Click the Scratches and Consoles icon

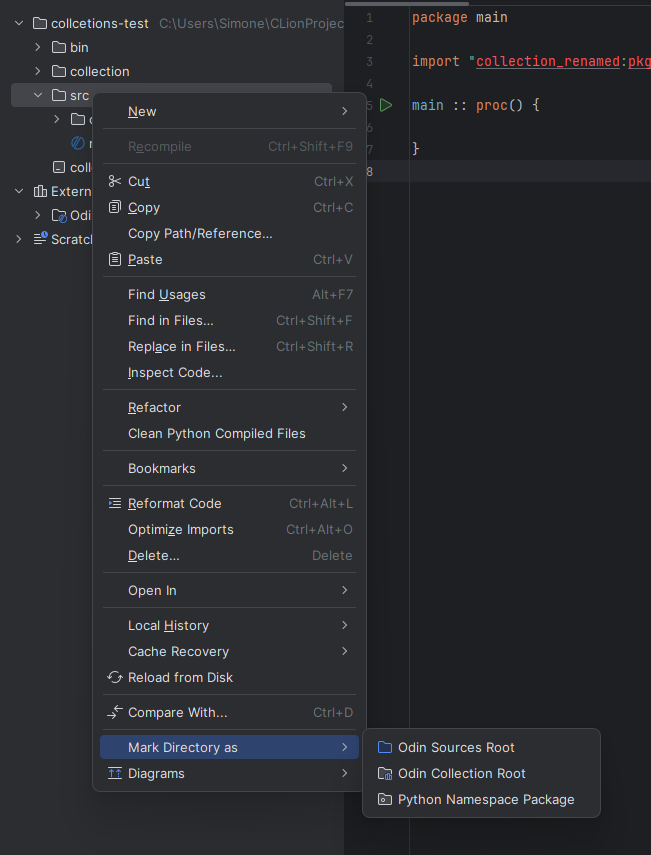[x=40, y=239]
